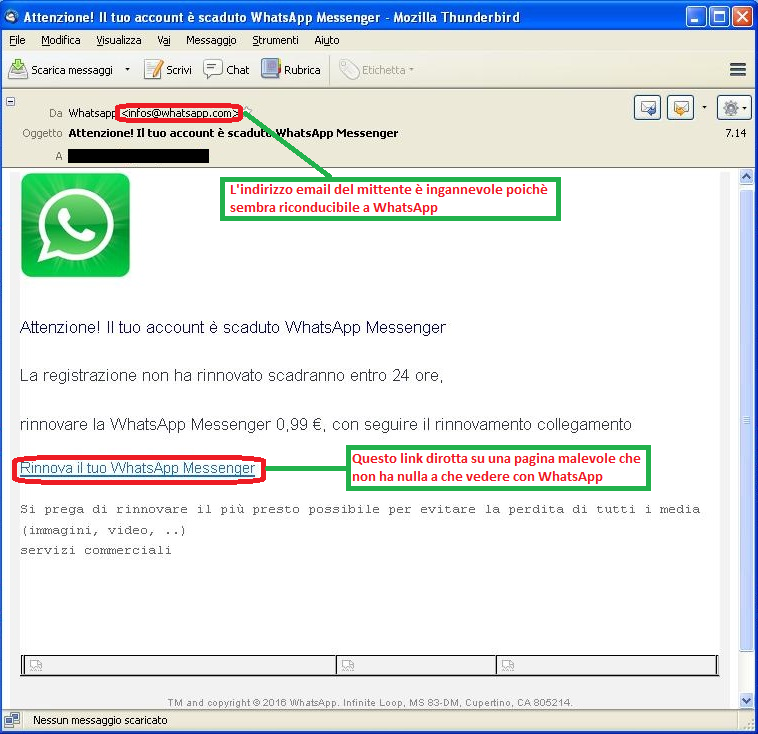The image size is (758, 734).
Task: Click the 'Nessun messaggio scaricato' status text
Action: (x=100, y=720)
